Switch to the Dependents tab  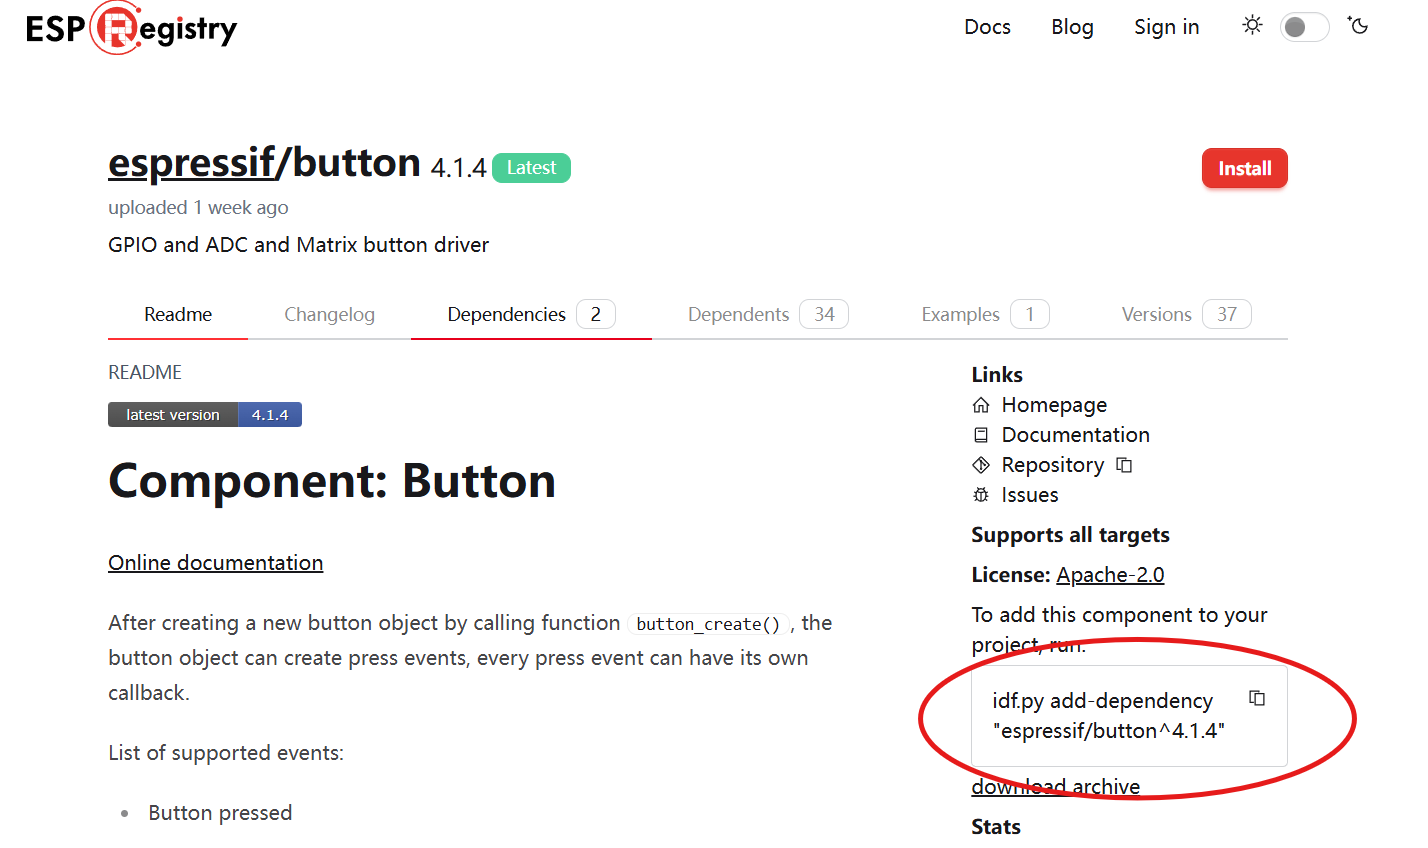pyautogui.click(x=768, y=314)
